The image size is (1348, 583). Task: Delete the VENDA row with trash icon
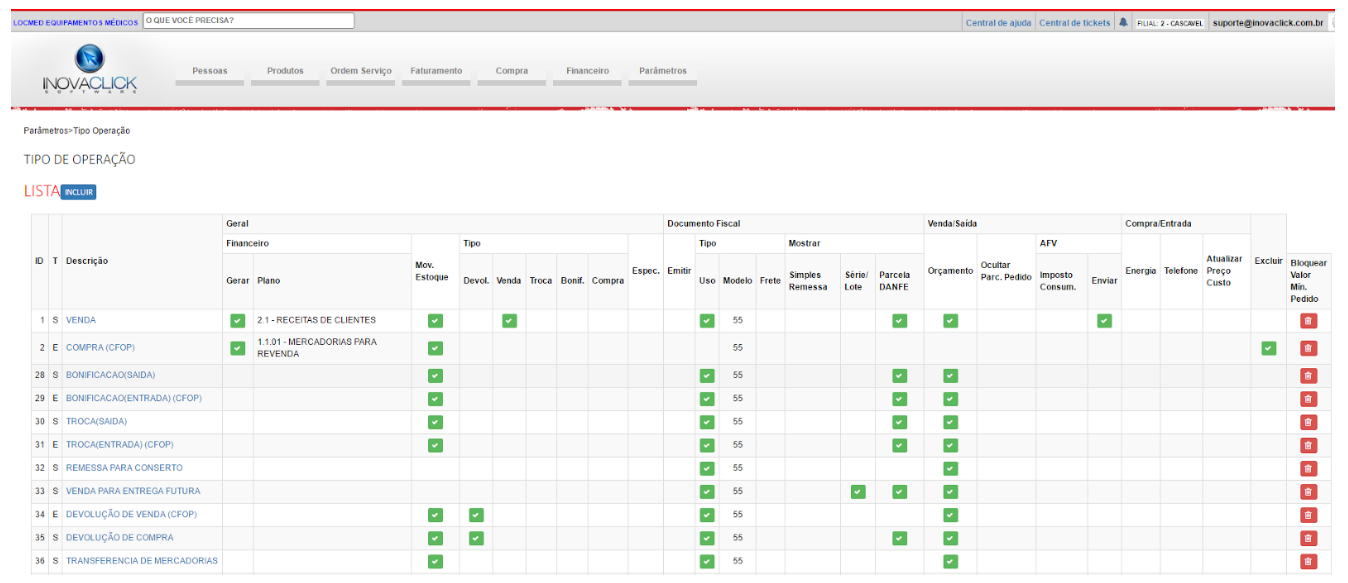(1308, 321)
